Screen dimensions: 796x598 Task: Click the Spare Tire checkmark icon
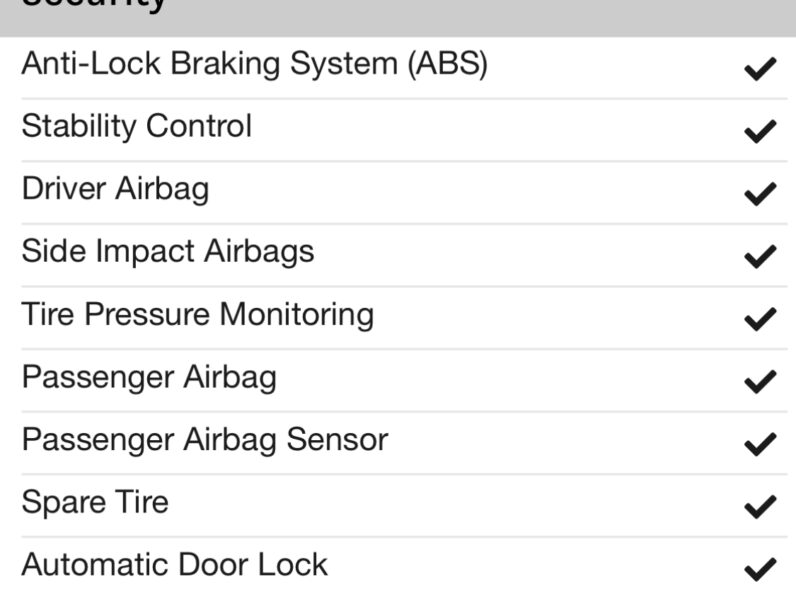click(x=760, y=506)
